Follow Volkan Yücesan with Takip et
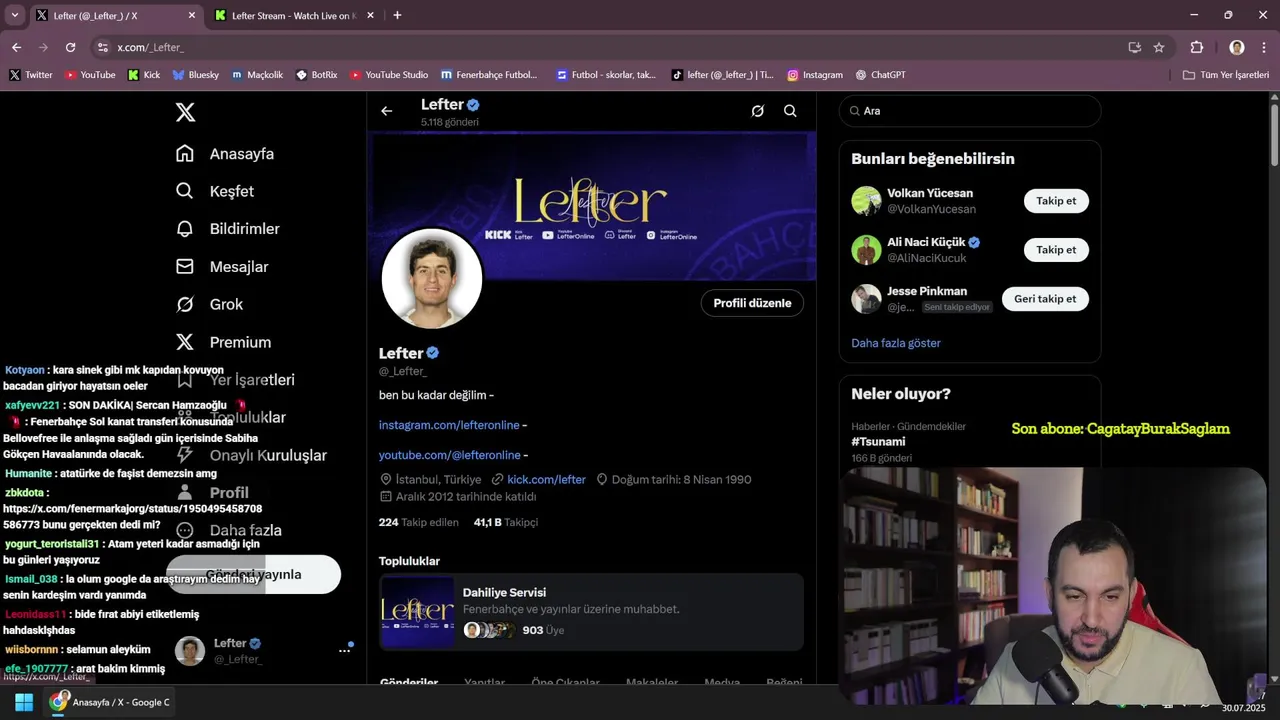Screen dimensions: 1280x720 click(x=1056, y=201)
